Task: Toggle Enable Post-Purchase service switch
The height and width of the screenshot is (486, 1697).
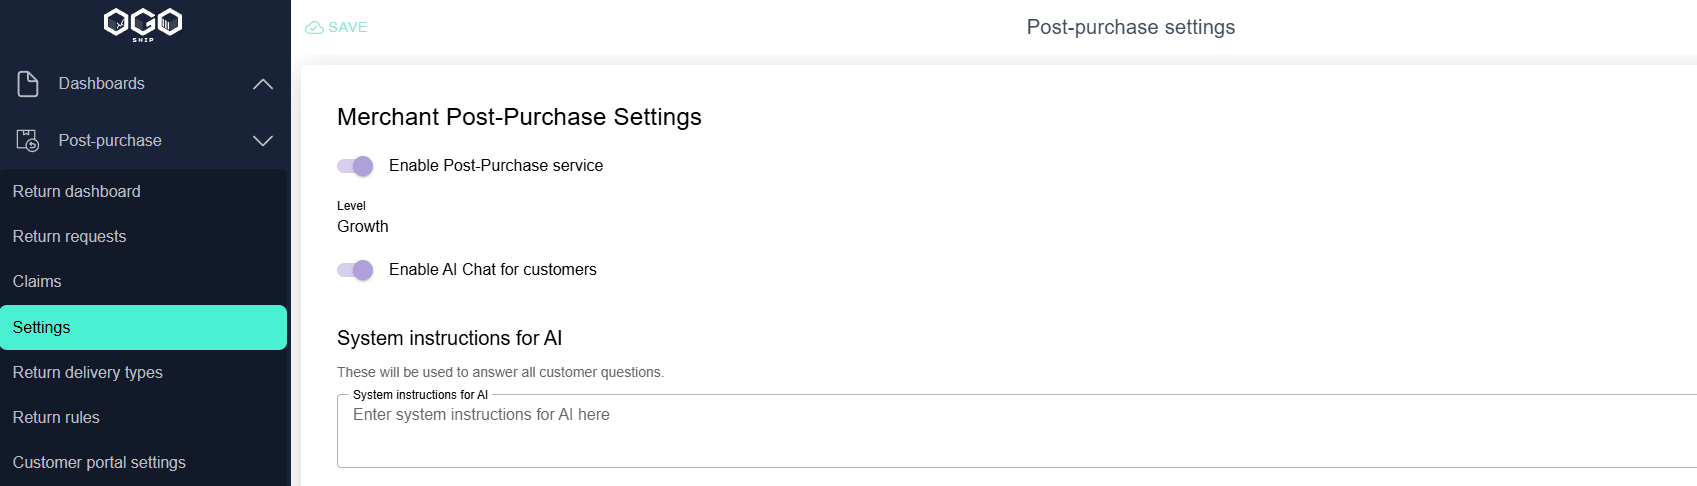Action: pyautogui.click(x=355, y=166)
